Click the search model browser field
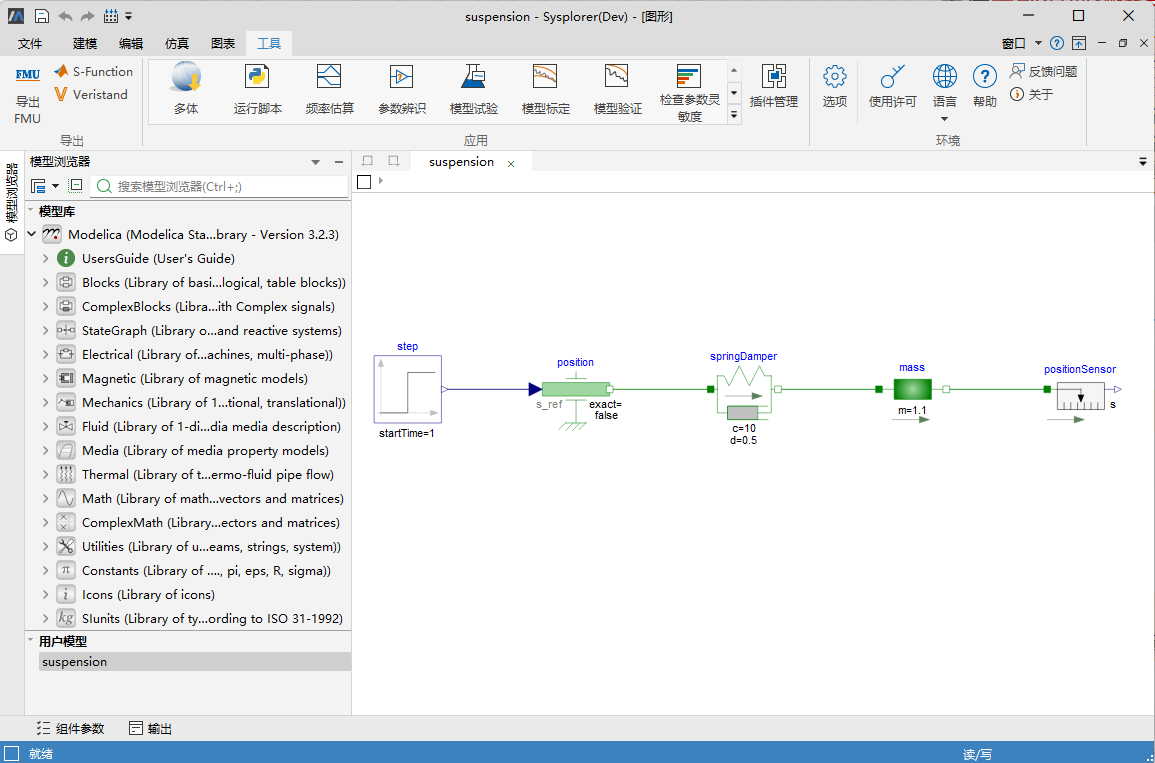The height and width of the screenshot is (763, 1155). (220, 186)
